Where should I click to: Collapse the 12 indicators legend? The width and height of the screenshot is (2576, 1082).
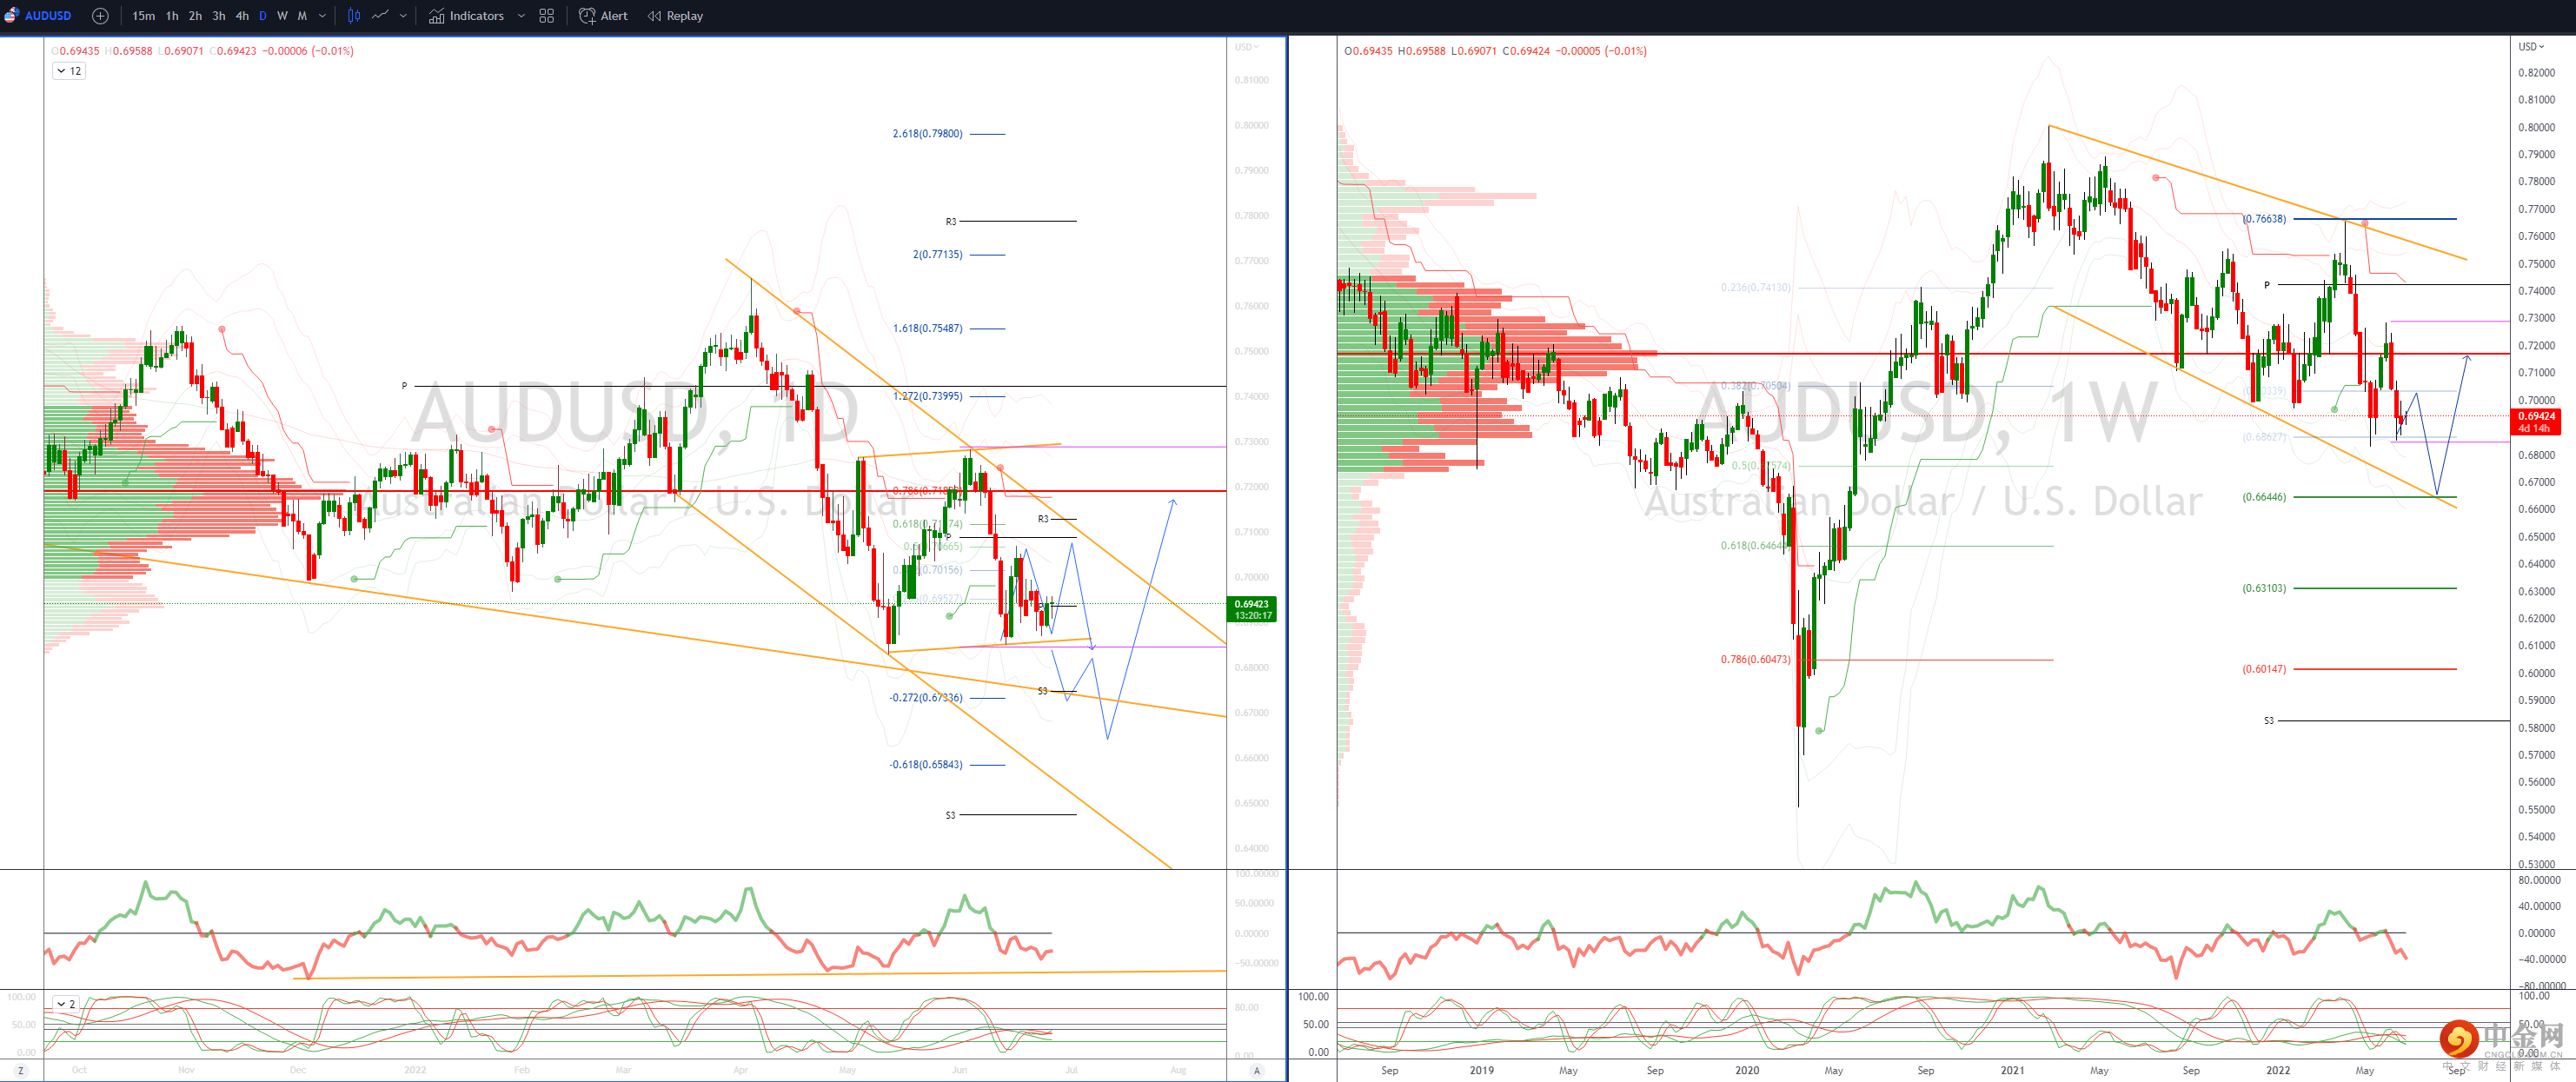click(x=68, y=71)
